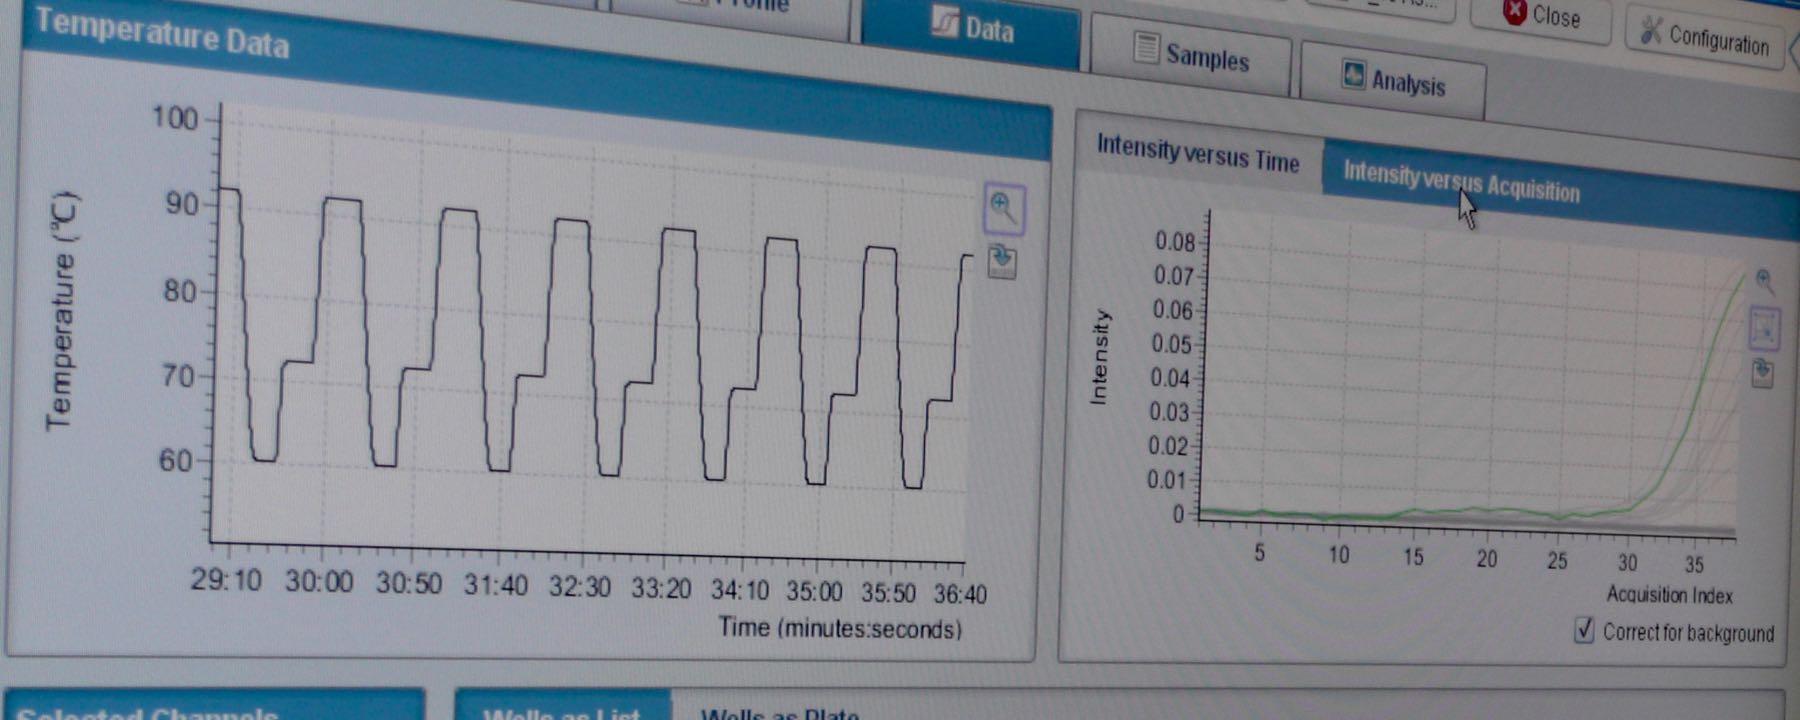
Task: Zoom in on the Temperature Data chart
Action: (1002, 208)
